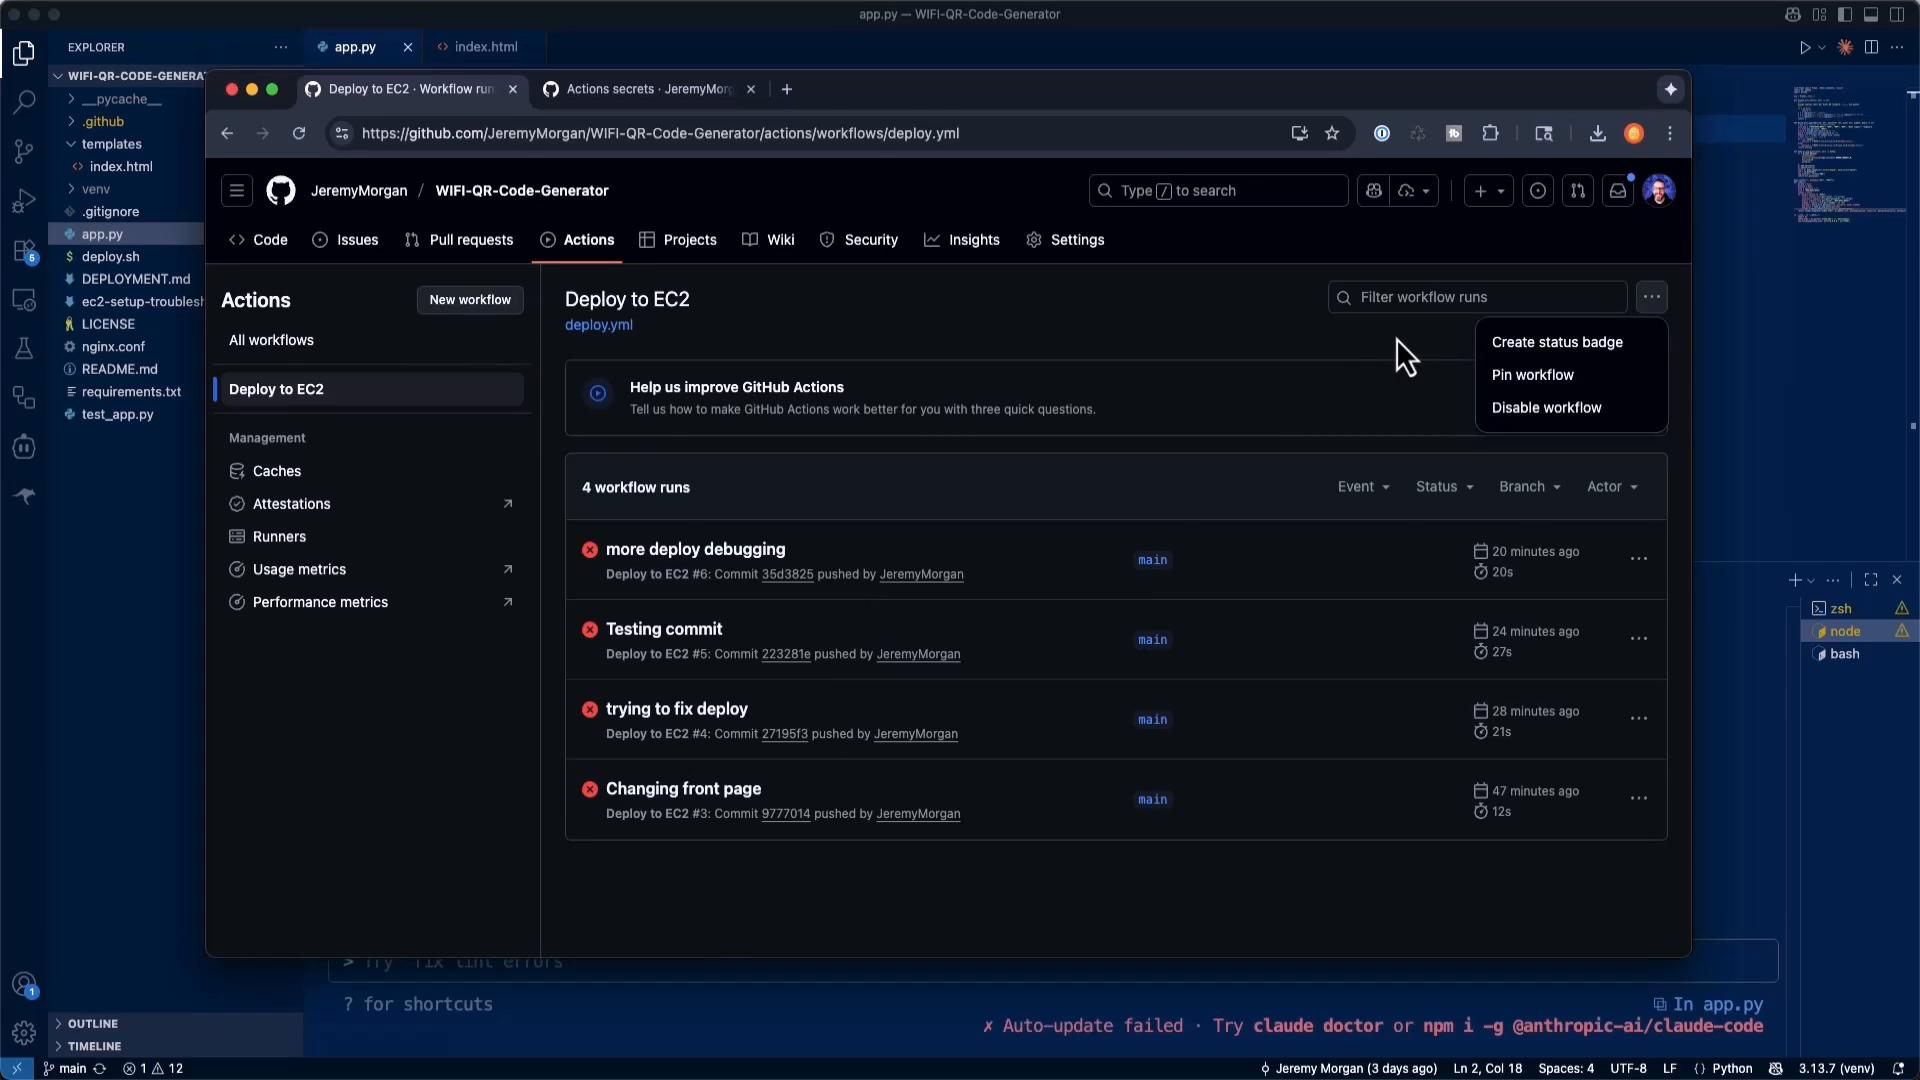
Task: Bookmark this page with star icon
Action: pos(1332,133)
